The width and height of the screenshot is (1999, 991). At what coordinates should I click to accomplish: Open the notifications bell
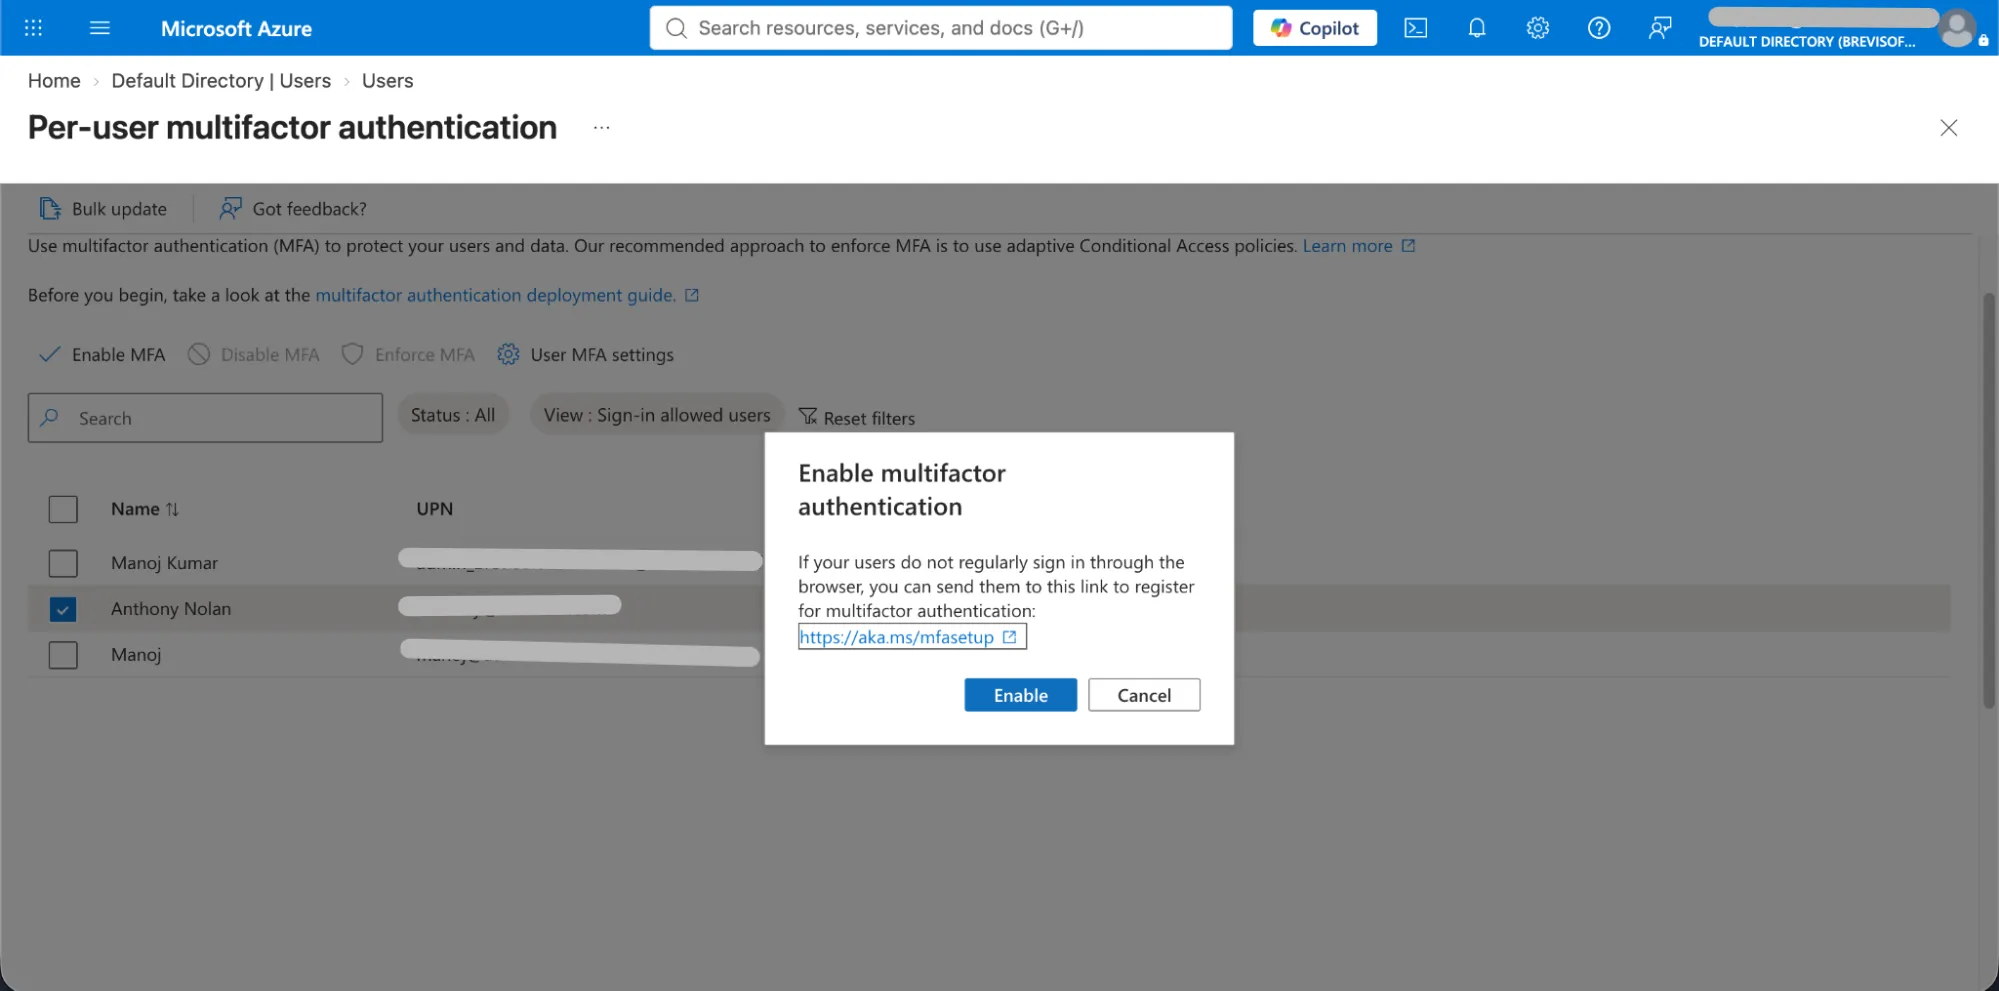(1476, 28)
